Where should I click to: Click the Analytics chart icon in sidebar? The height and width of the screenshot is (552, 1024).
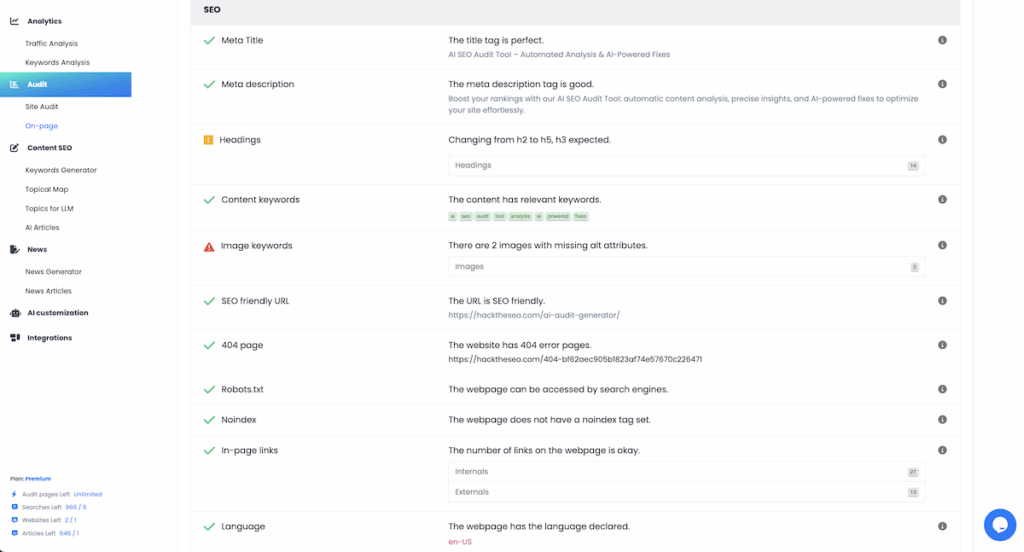[x=14, y=21]
